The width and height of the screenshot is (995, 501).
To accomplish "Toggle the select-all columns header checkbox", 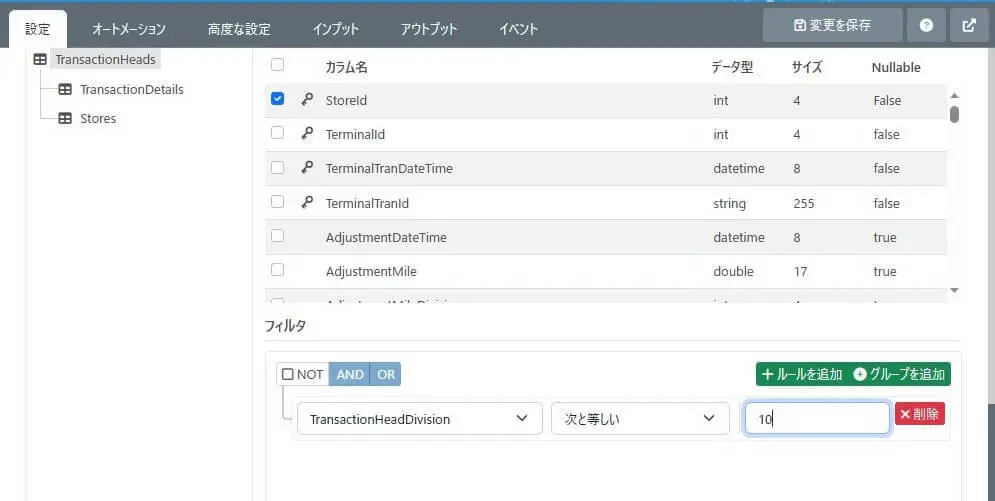I will point(277,64).
